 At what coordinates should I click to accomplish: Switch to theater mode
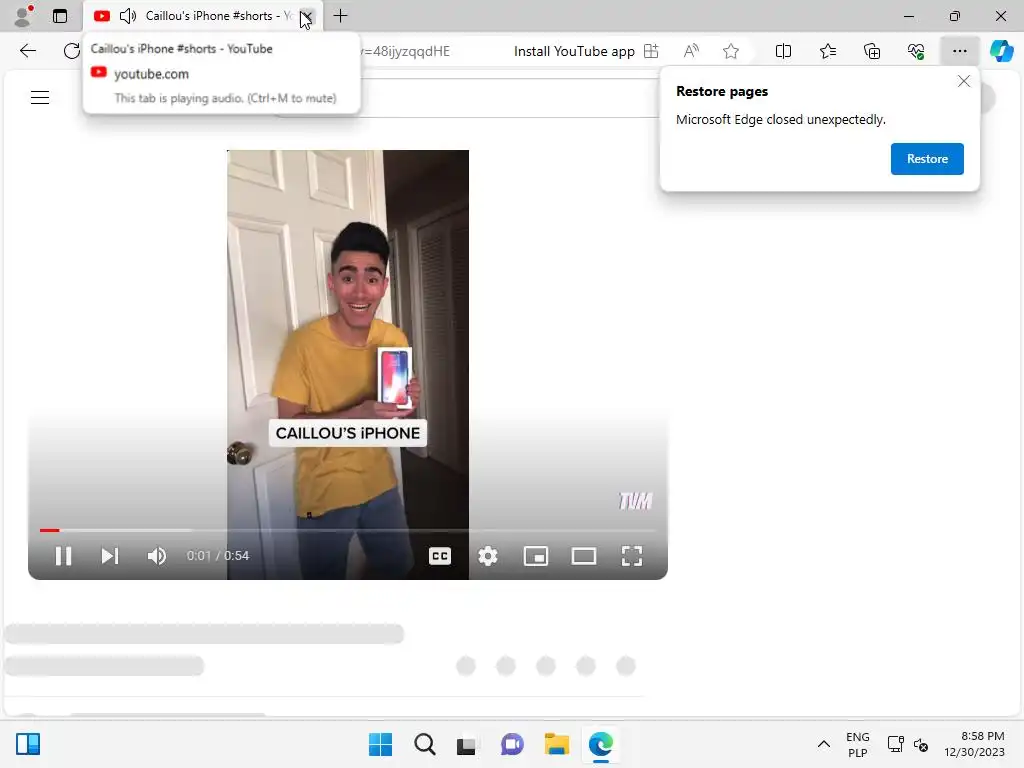pyautogui.click(x=584, y=556)
